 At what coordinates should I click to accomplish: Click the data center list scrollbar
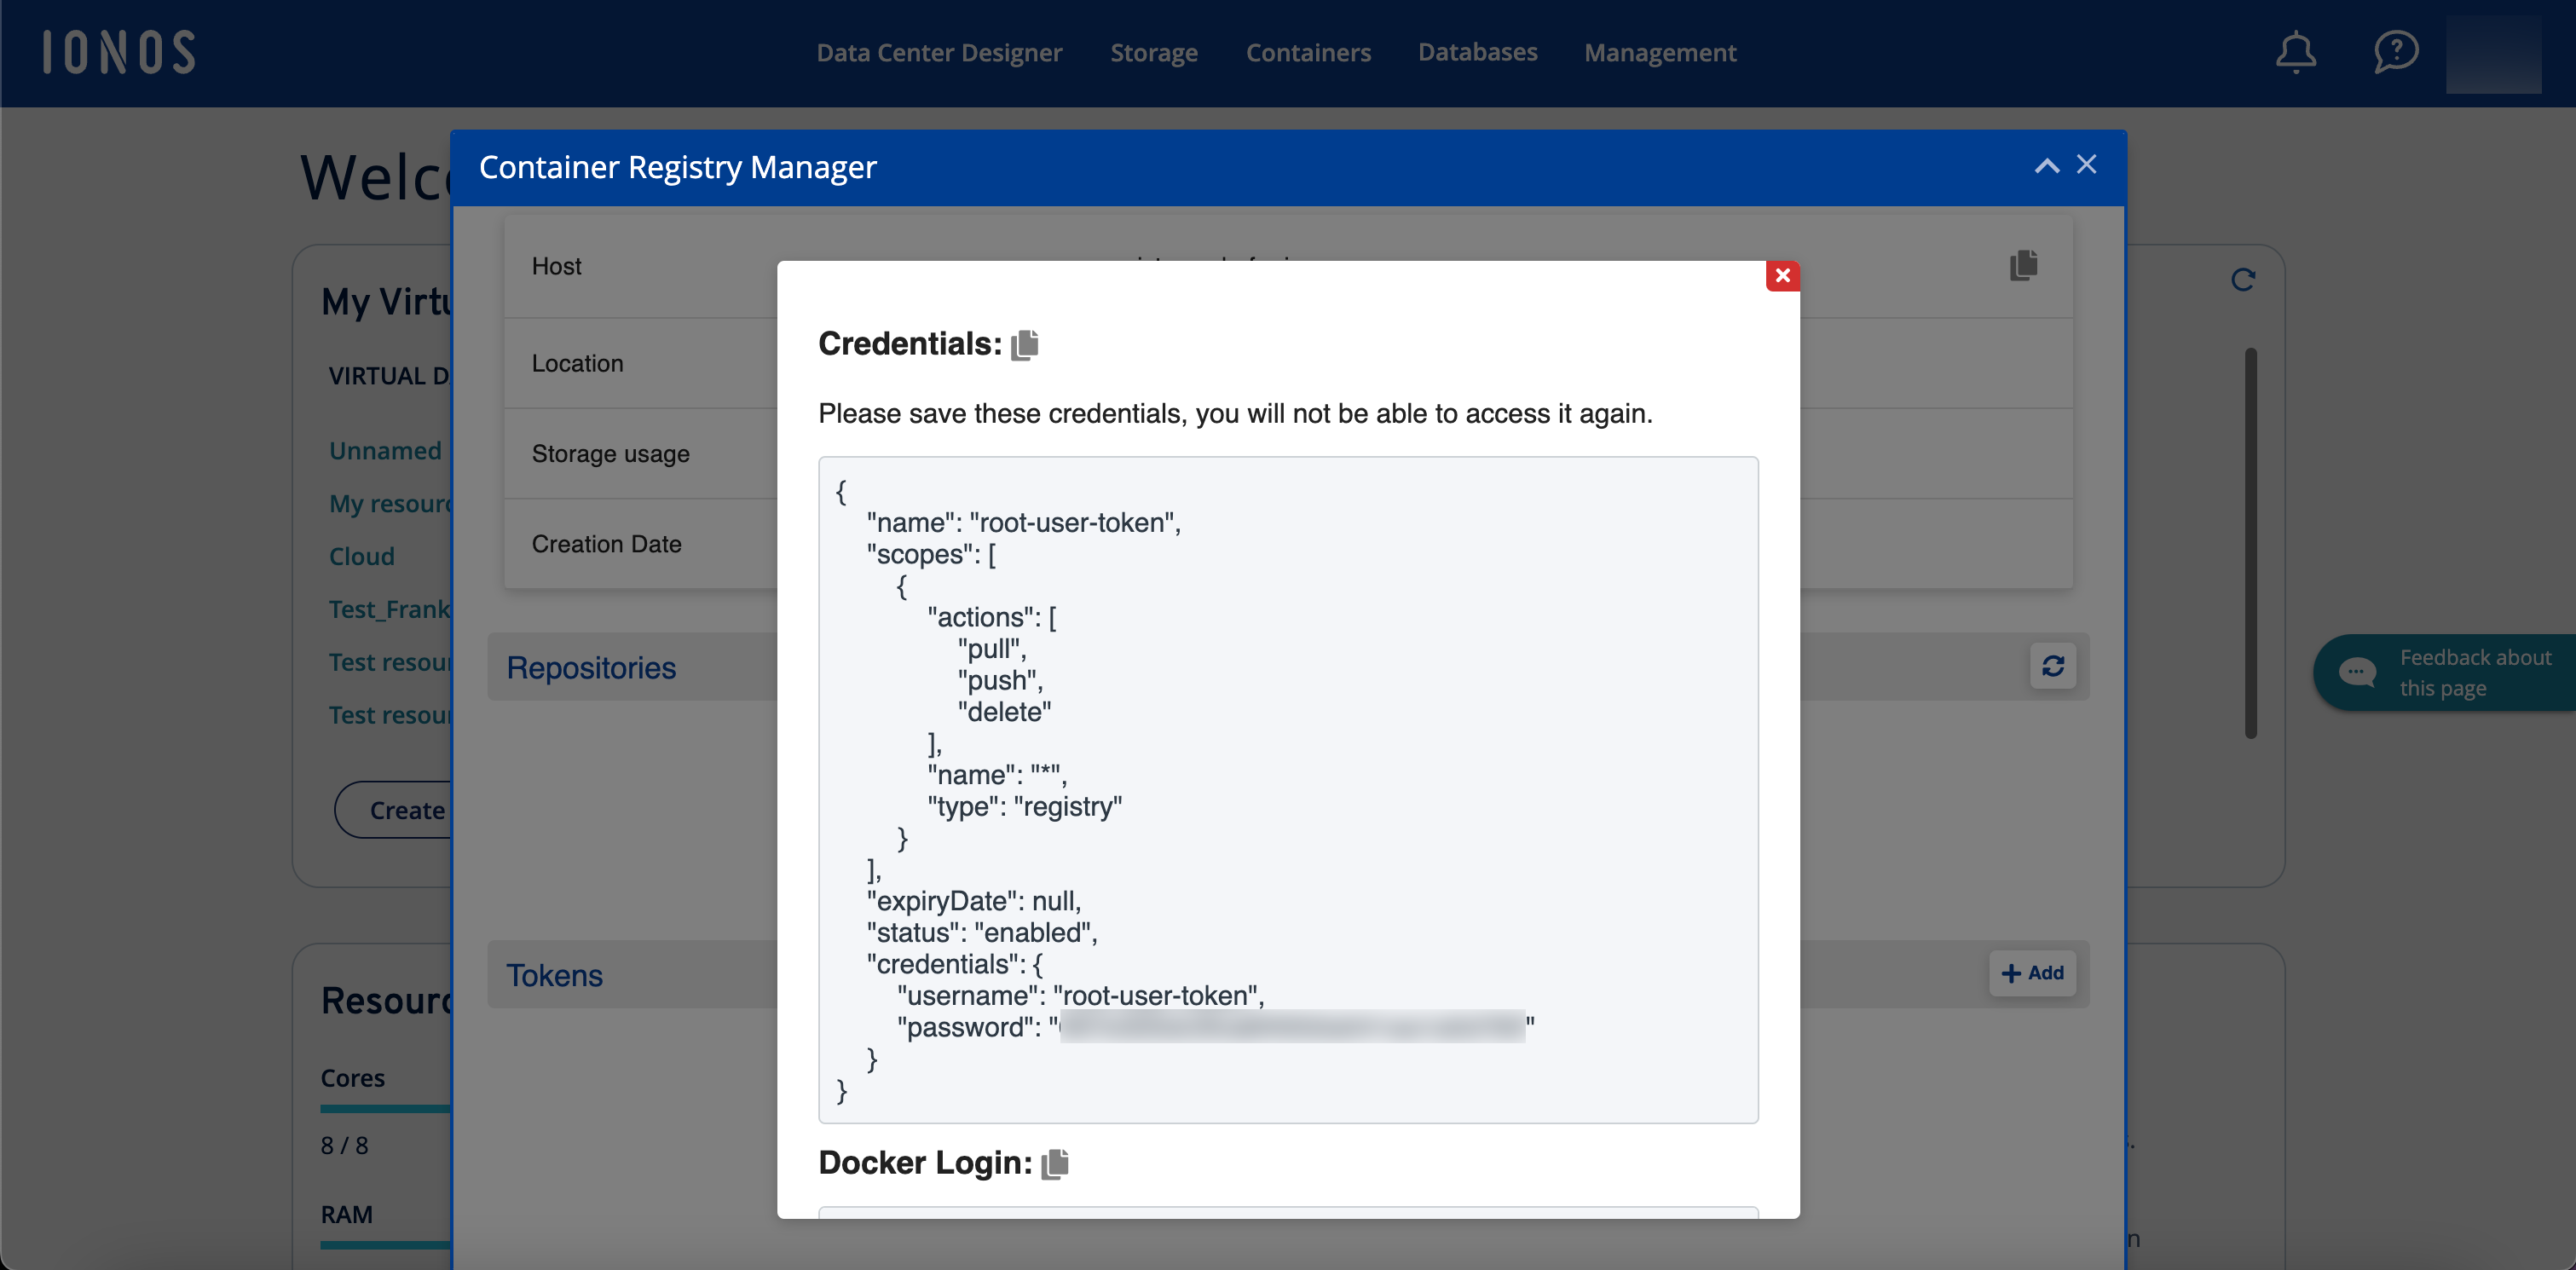(2250, 542)
